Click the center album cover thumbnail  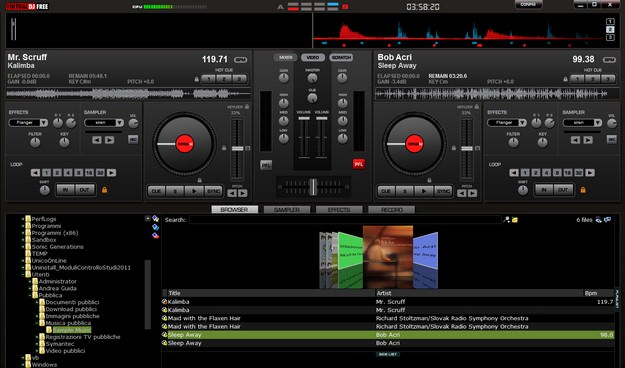tap(388, 257)
